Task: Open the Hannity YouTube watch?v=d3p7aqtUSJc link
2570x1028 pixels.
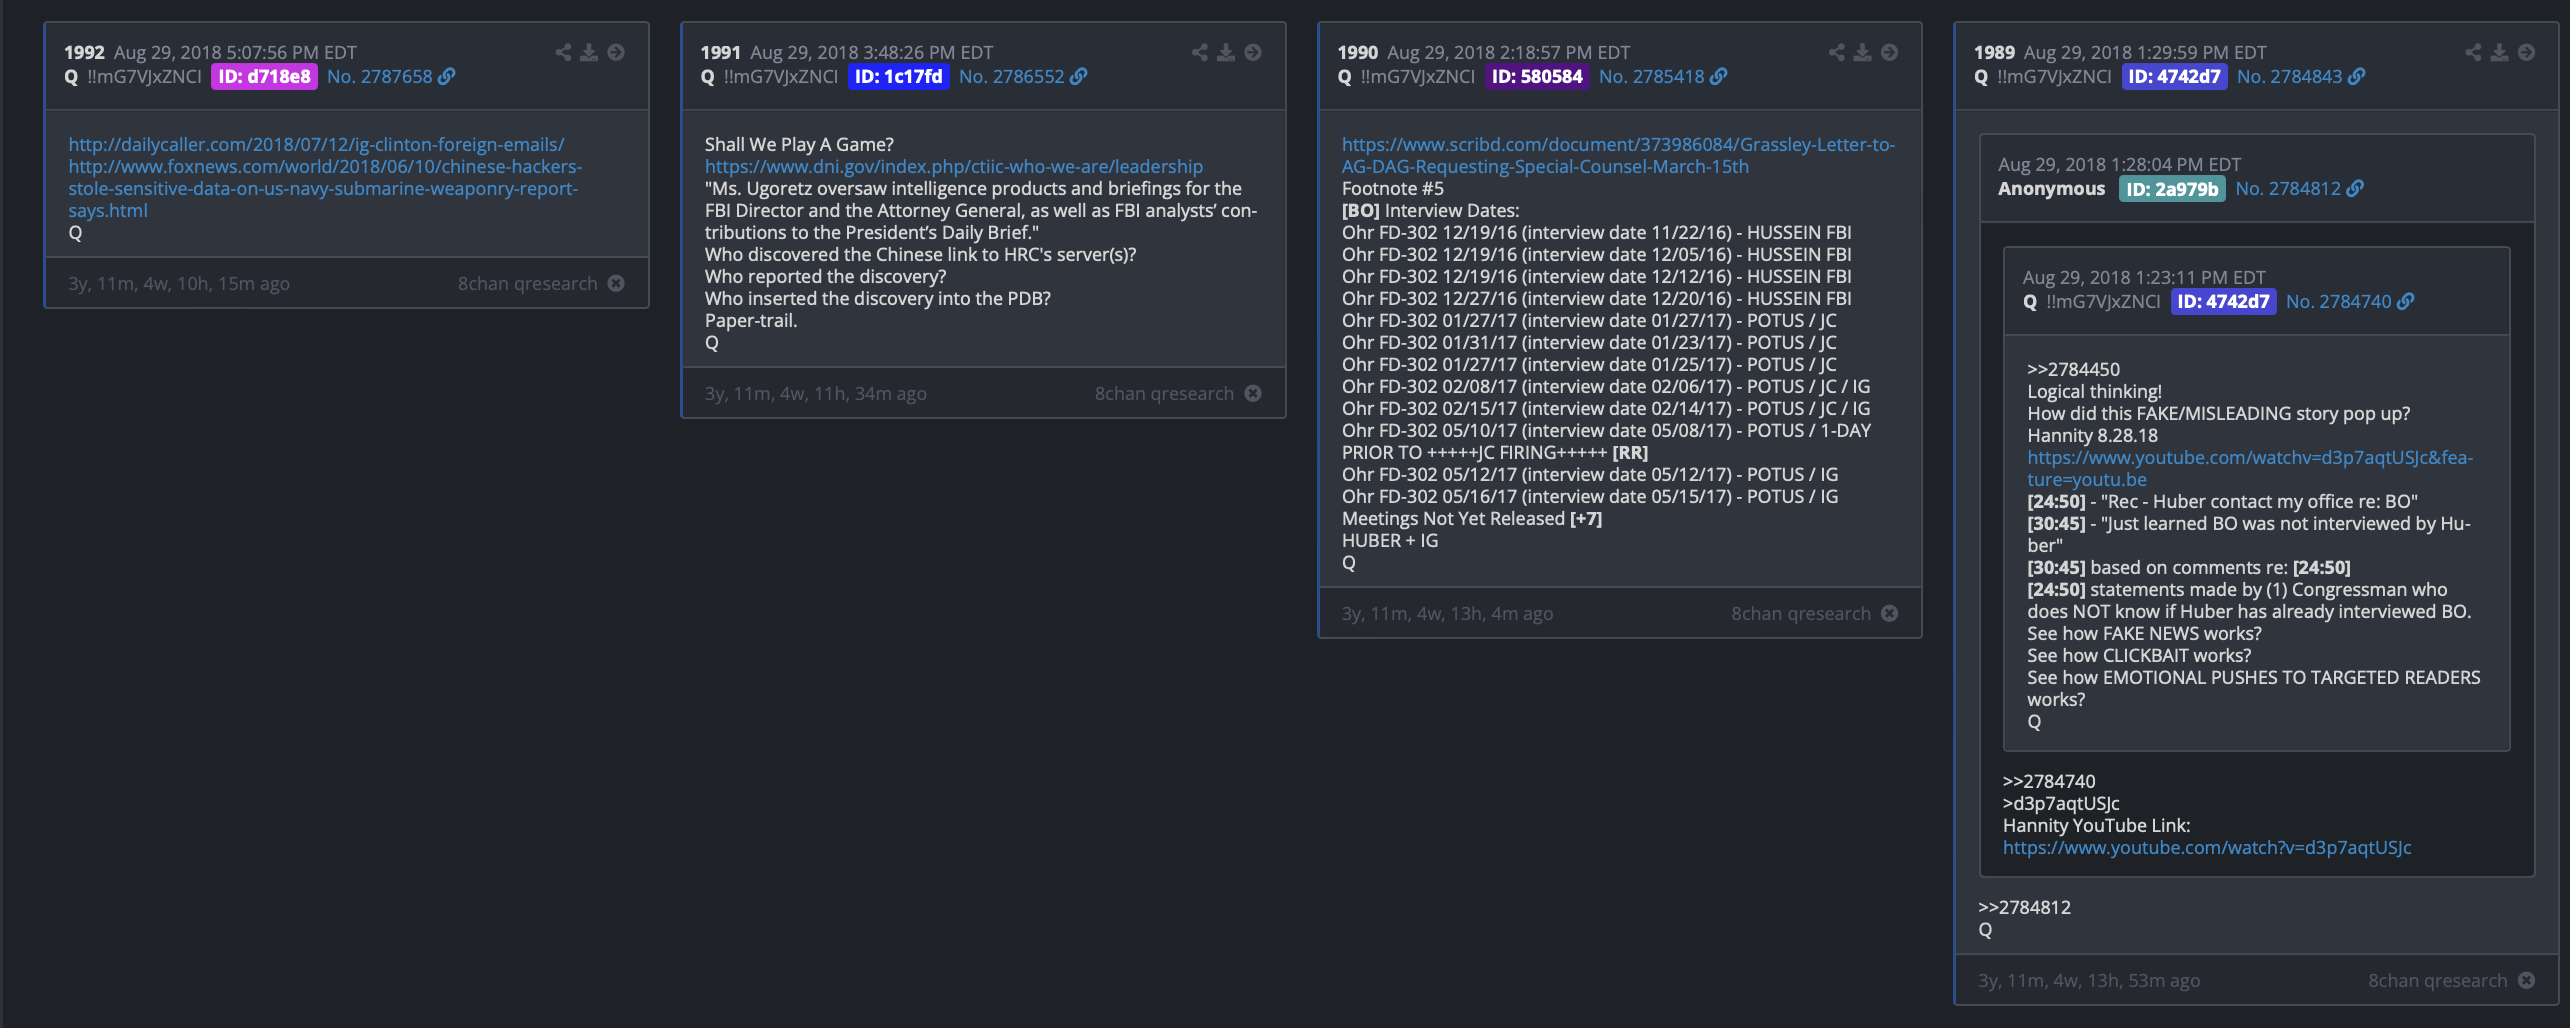Action: coord(2207,847)
